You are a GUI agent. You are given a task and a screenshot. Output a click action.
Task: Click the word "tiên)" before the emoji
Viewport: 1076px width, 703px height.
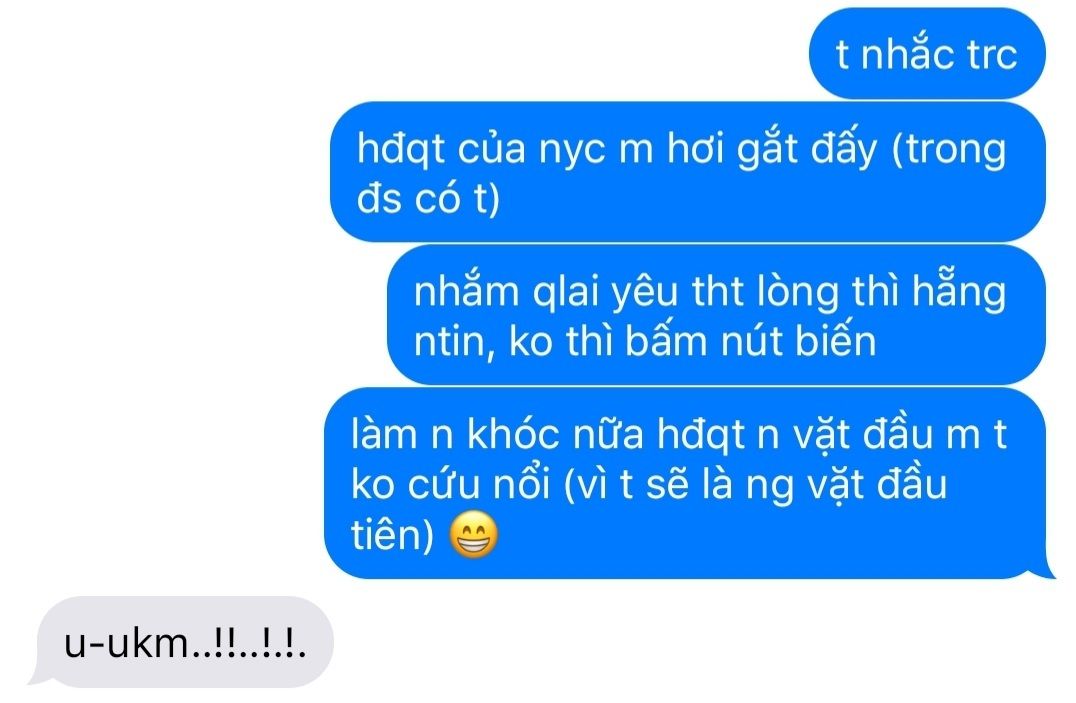(x=393, y=535)
